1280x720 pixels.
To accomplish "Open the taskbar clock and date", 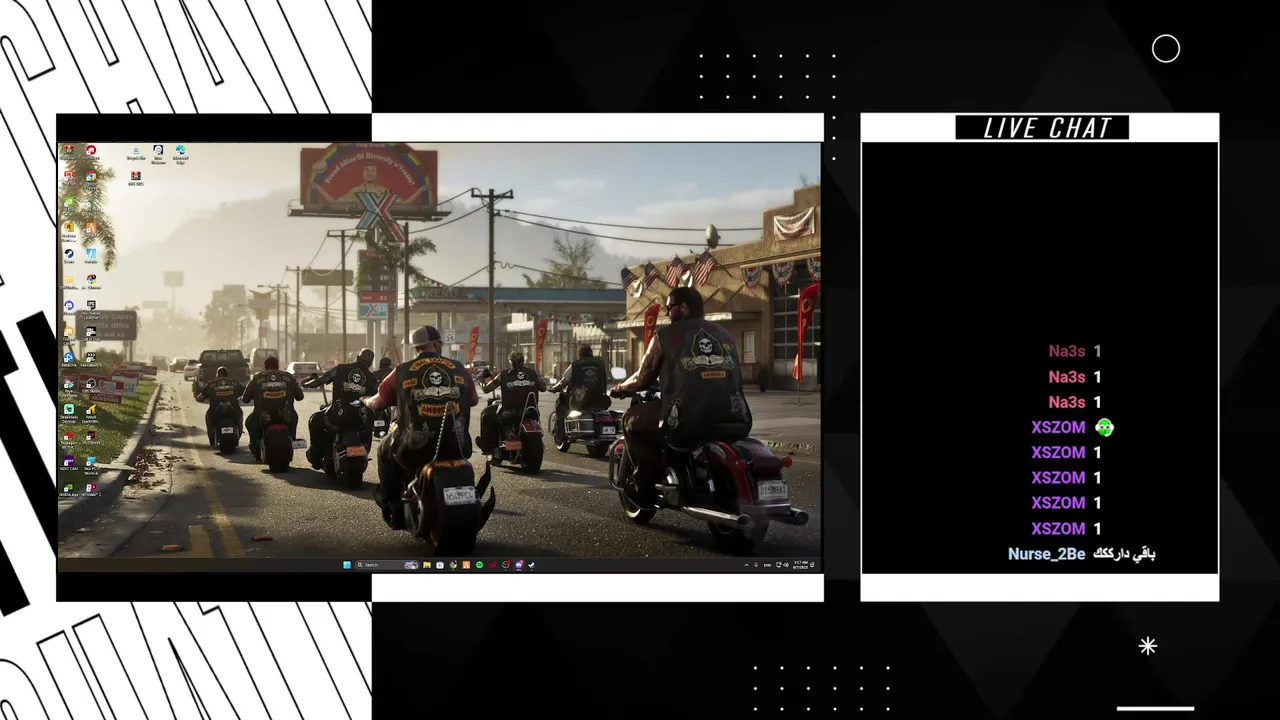I will pos(800,565).
